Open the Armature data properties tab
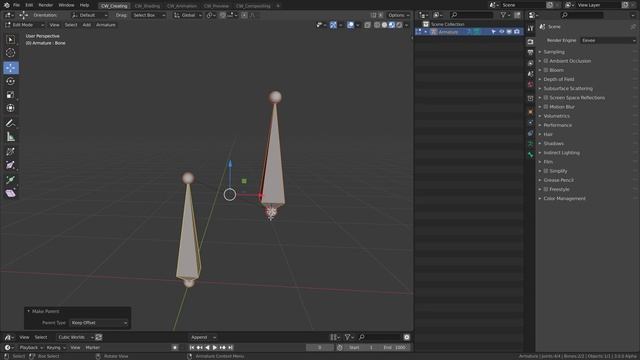This screenshot has height=360, width=640. click(x=530, y=144)
